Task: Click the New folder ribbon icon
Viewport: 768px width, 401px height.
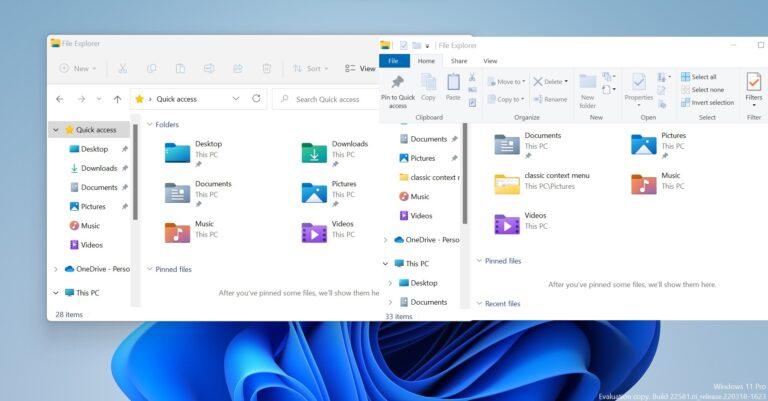Action: point(587,90)
